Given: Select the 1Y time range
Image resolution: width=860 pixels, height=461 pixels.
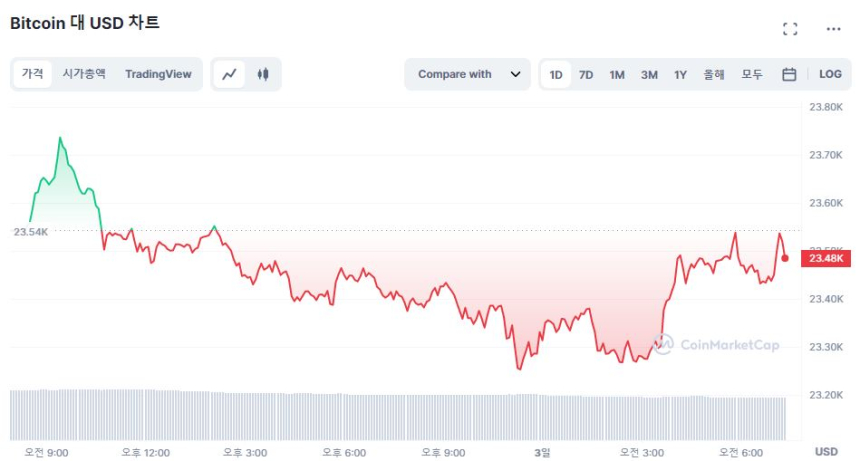Looking at the screenshot, I should (680, 74).
